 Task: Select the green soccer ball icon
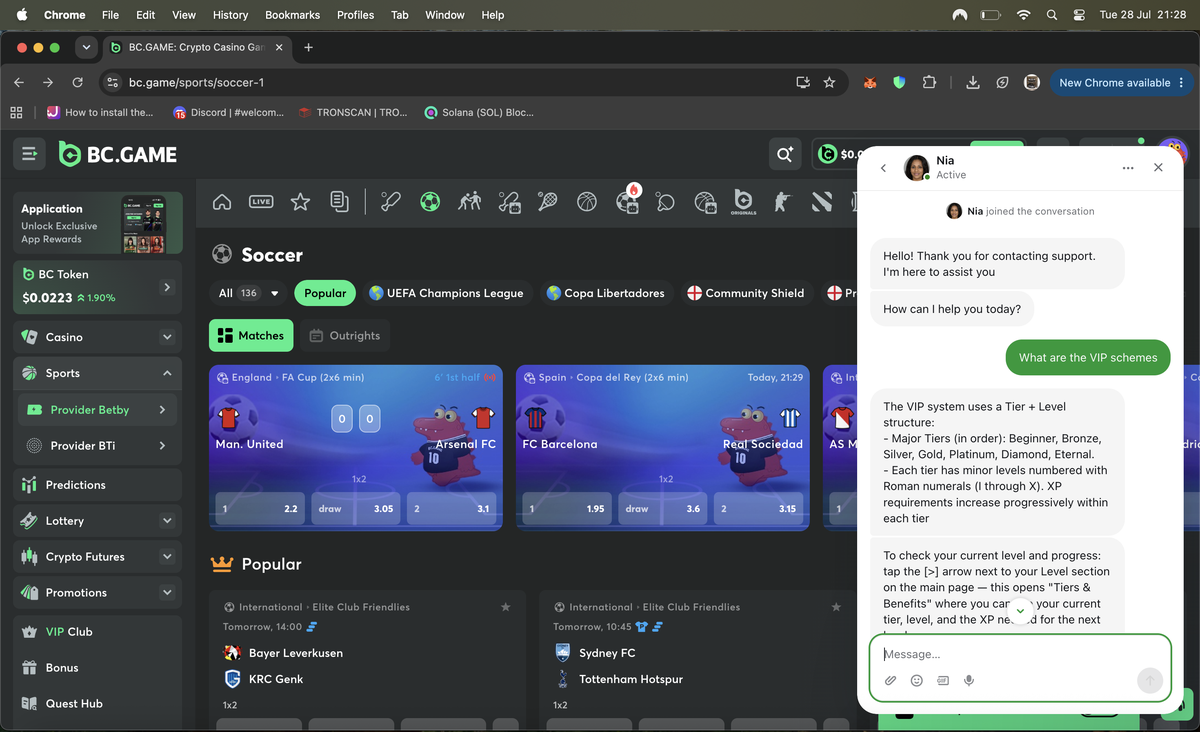[x=430, y=202]
